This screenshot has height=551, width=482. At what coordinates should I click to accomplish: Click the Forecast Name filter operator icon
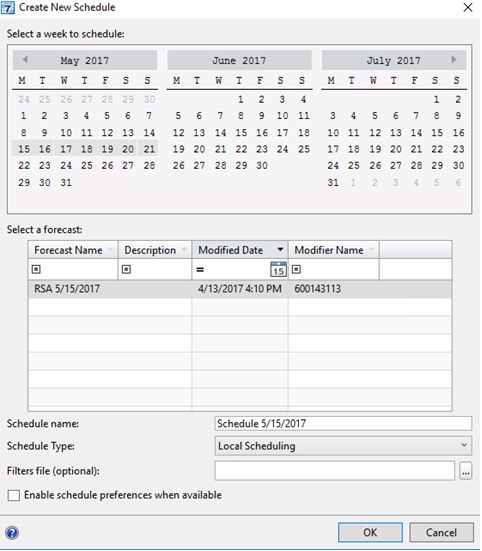[36, 270]
